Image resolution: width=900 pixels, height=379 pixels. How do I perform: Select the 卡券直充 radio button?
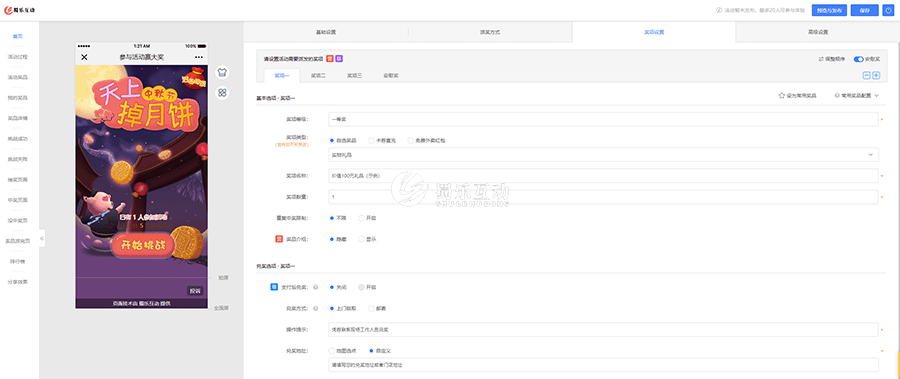pyautogui.click(x=371, y=140)
